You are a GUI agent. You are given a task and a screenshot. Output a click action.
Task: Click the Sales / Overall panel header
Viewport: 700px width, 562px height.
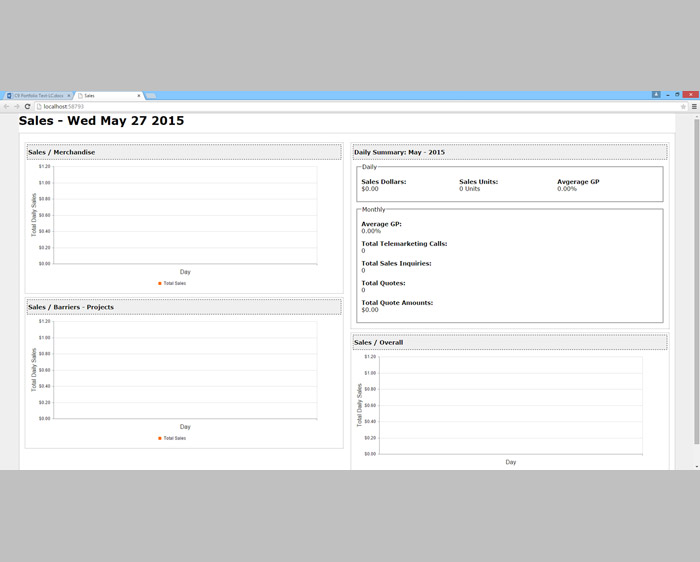(510, 342)
